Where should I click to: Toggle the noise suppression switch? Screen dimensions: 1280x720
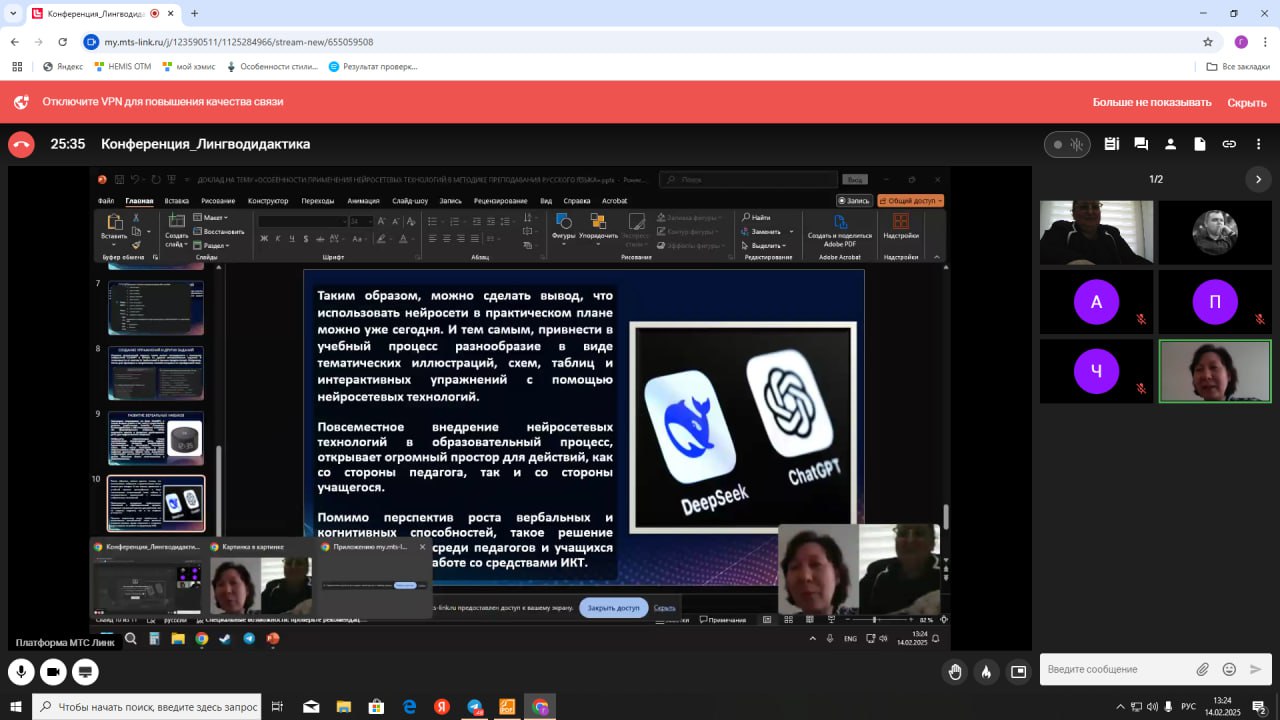pos(1067,144)
